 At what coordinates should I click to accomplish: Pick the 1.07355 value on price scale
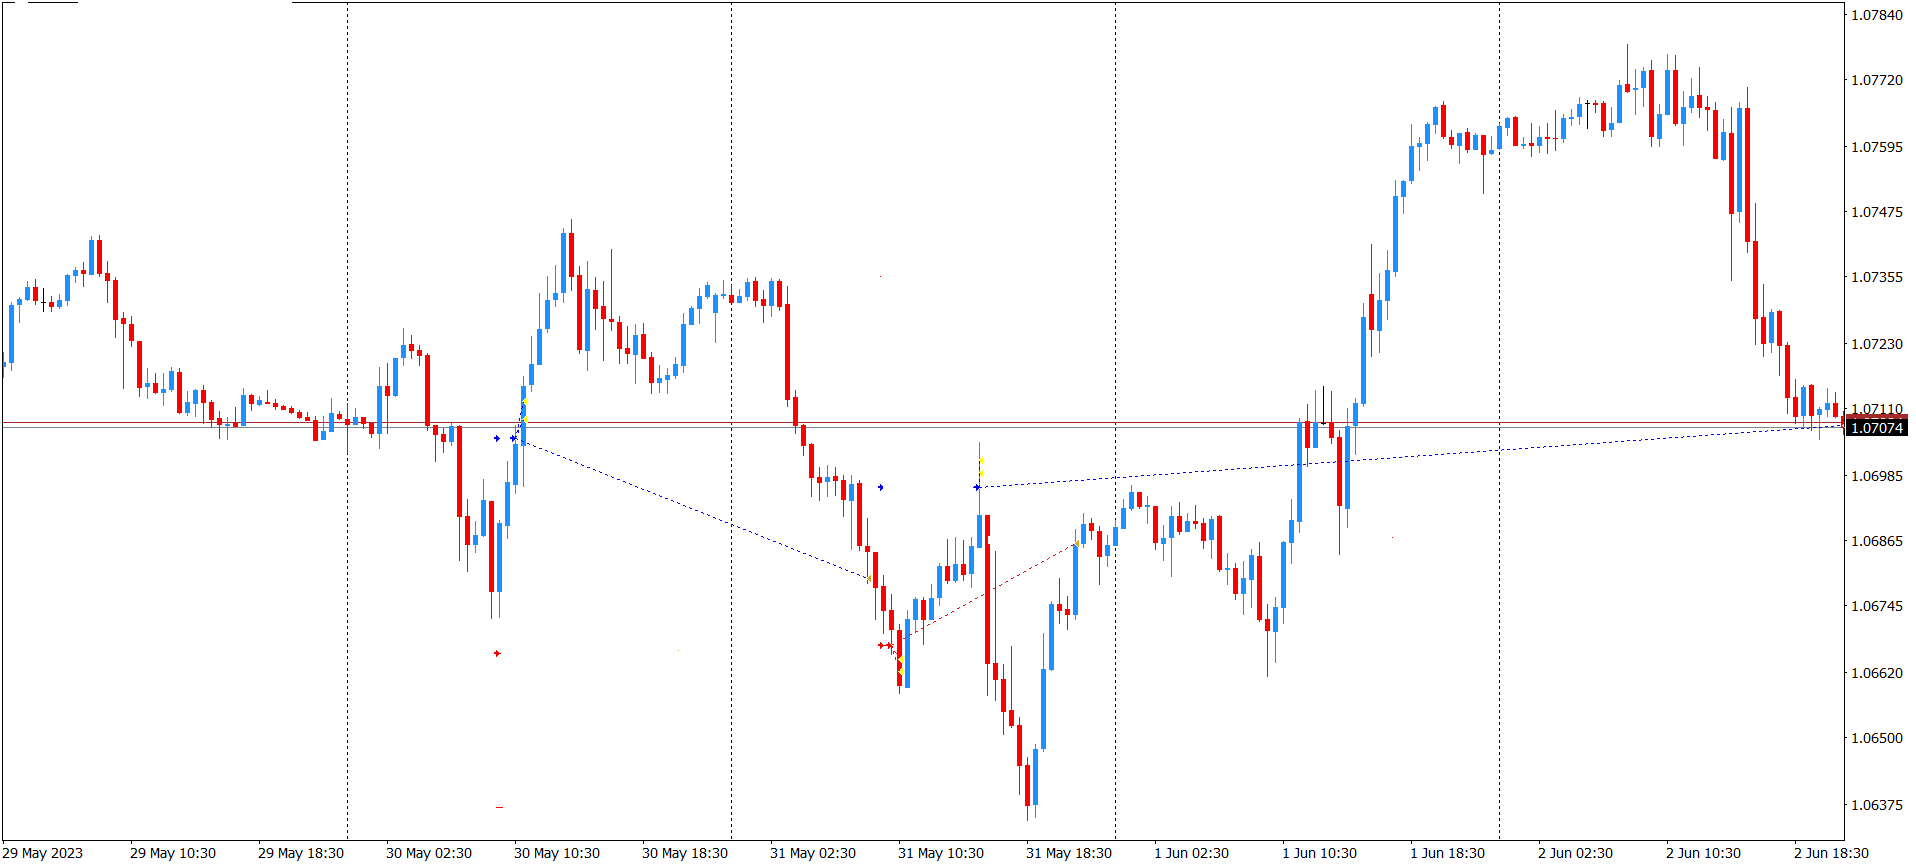point(1877,277)
